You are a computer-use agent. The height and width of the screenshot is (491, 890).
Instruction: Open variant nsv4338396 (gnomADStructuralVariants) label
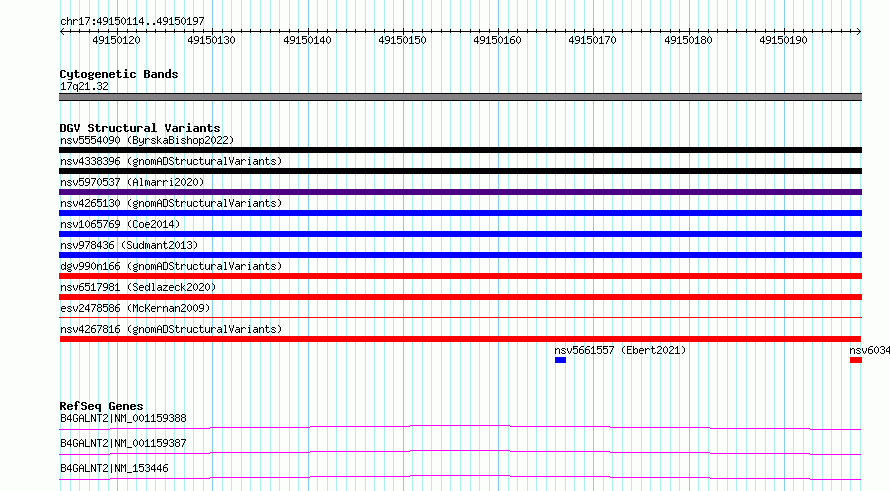(x=171, y=161)
